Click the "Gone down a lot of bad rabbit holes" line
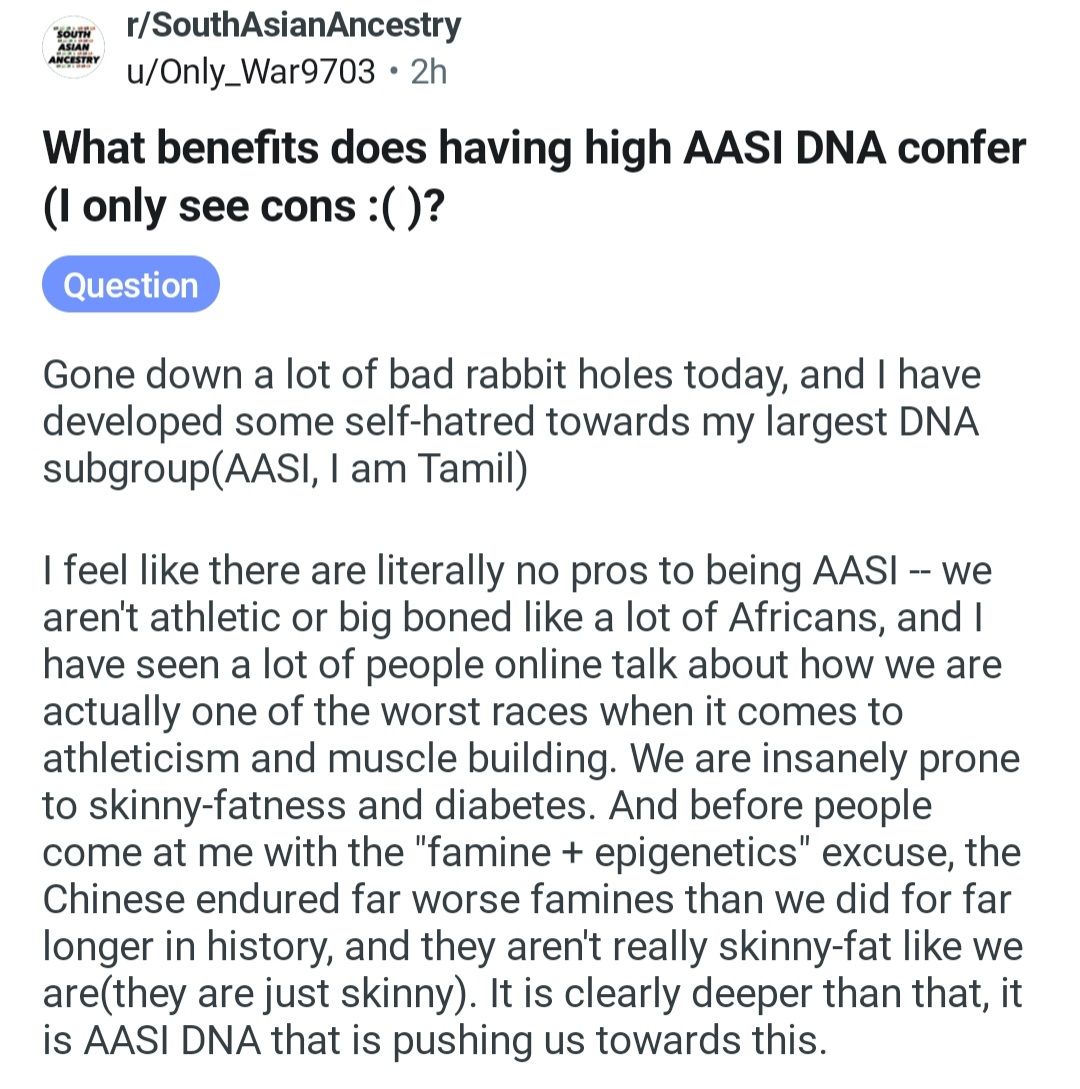Viewport: 1080px width, 1089px height. (x=512, y=375)
